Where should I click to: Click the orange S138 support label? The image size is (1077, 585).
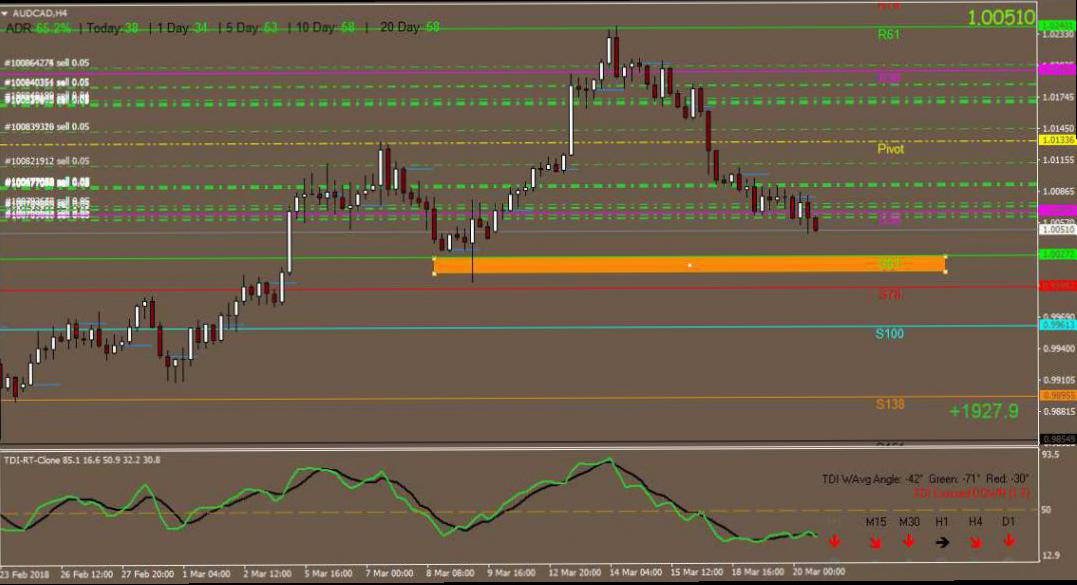890,404
